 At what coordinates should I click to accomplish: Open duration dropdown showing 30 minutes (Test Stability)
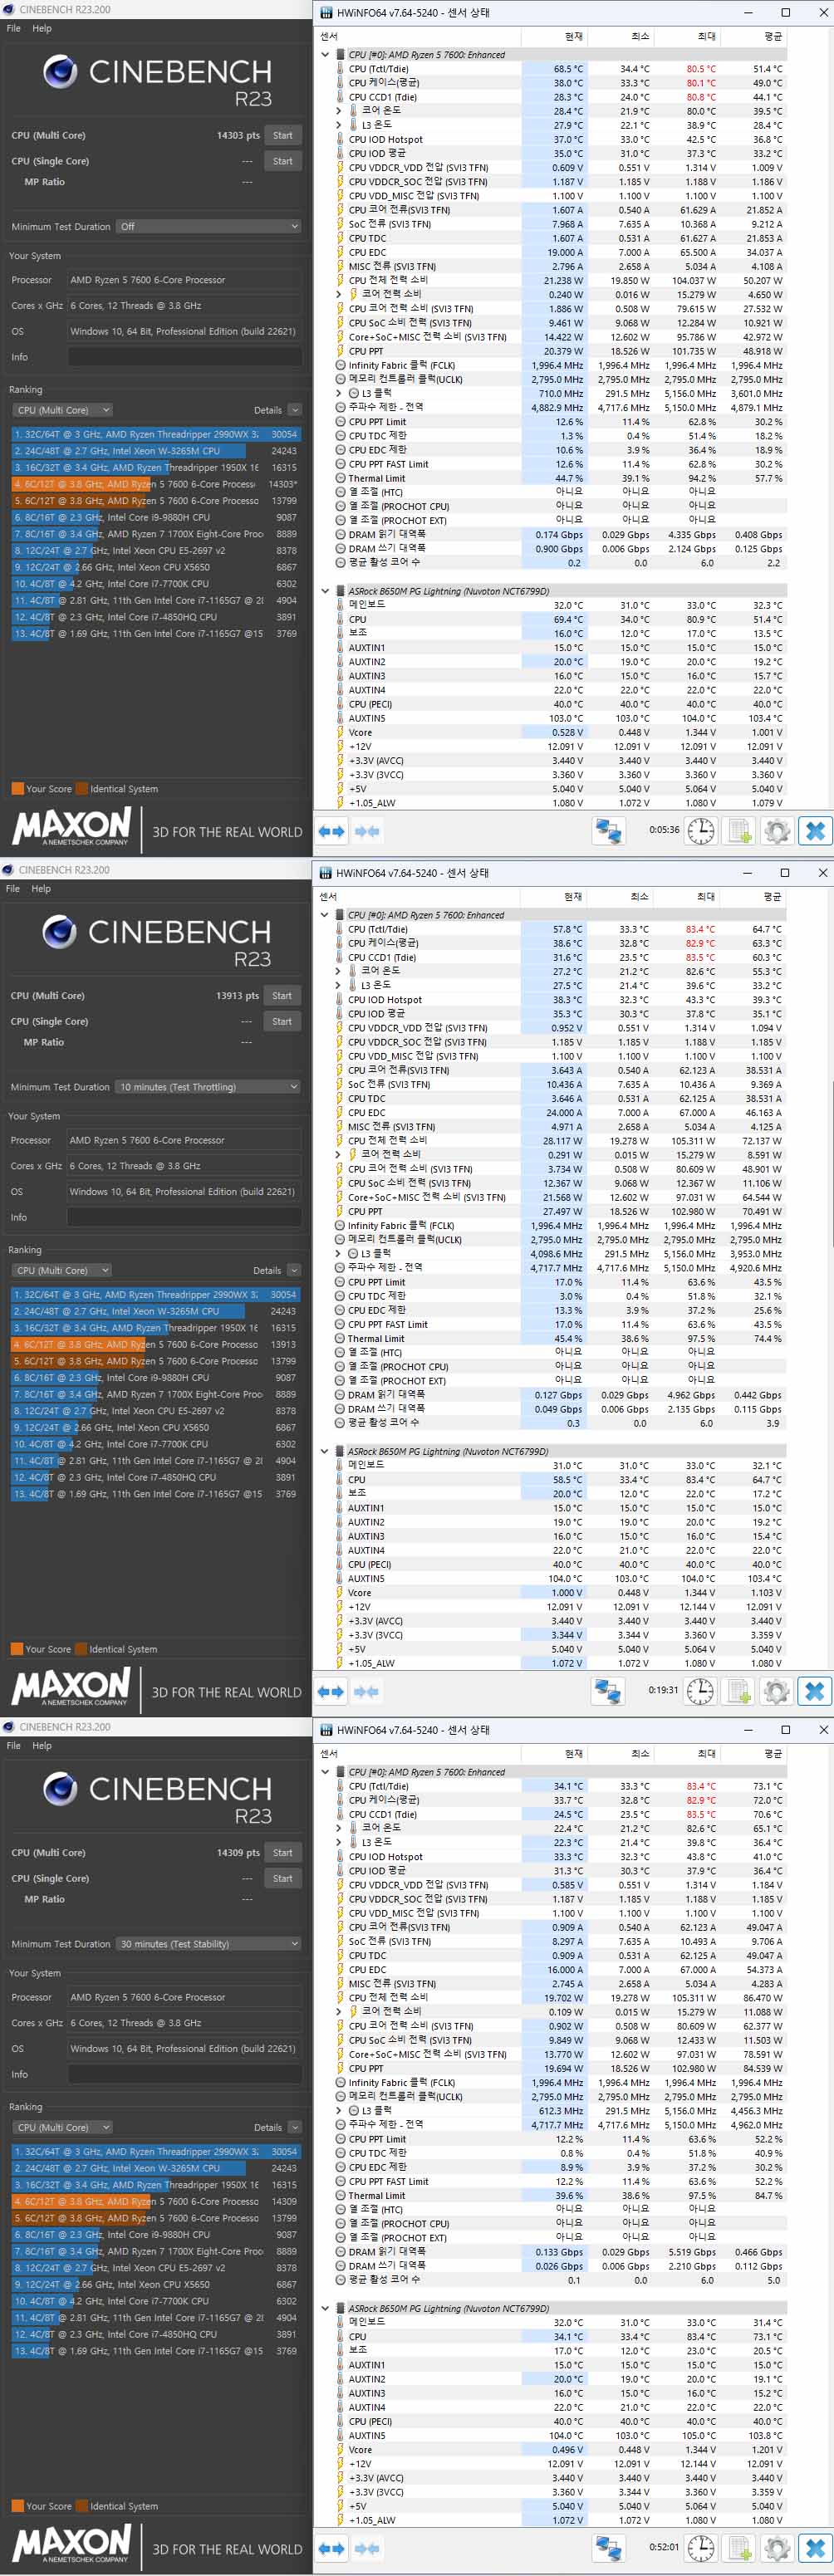click(x=208, y=1944)
